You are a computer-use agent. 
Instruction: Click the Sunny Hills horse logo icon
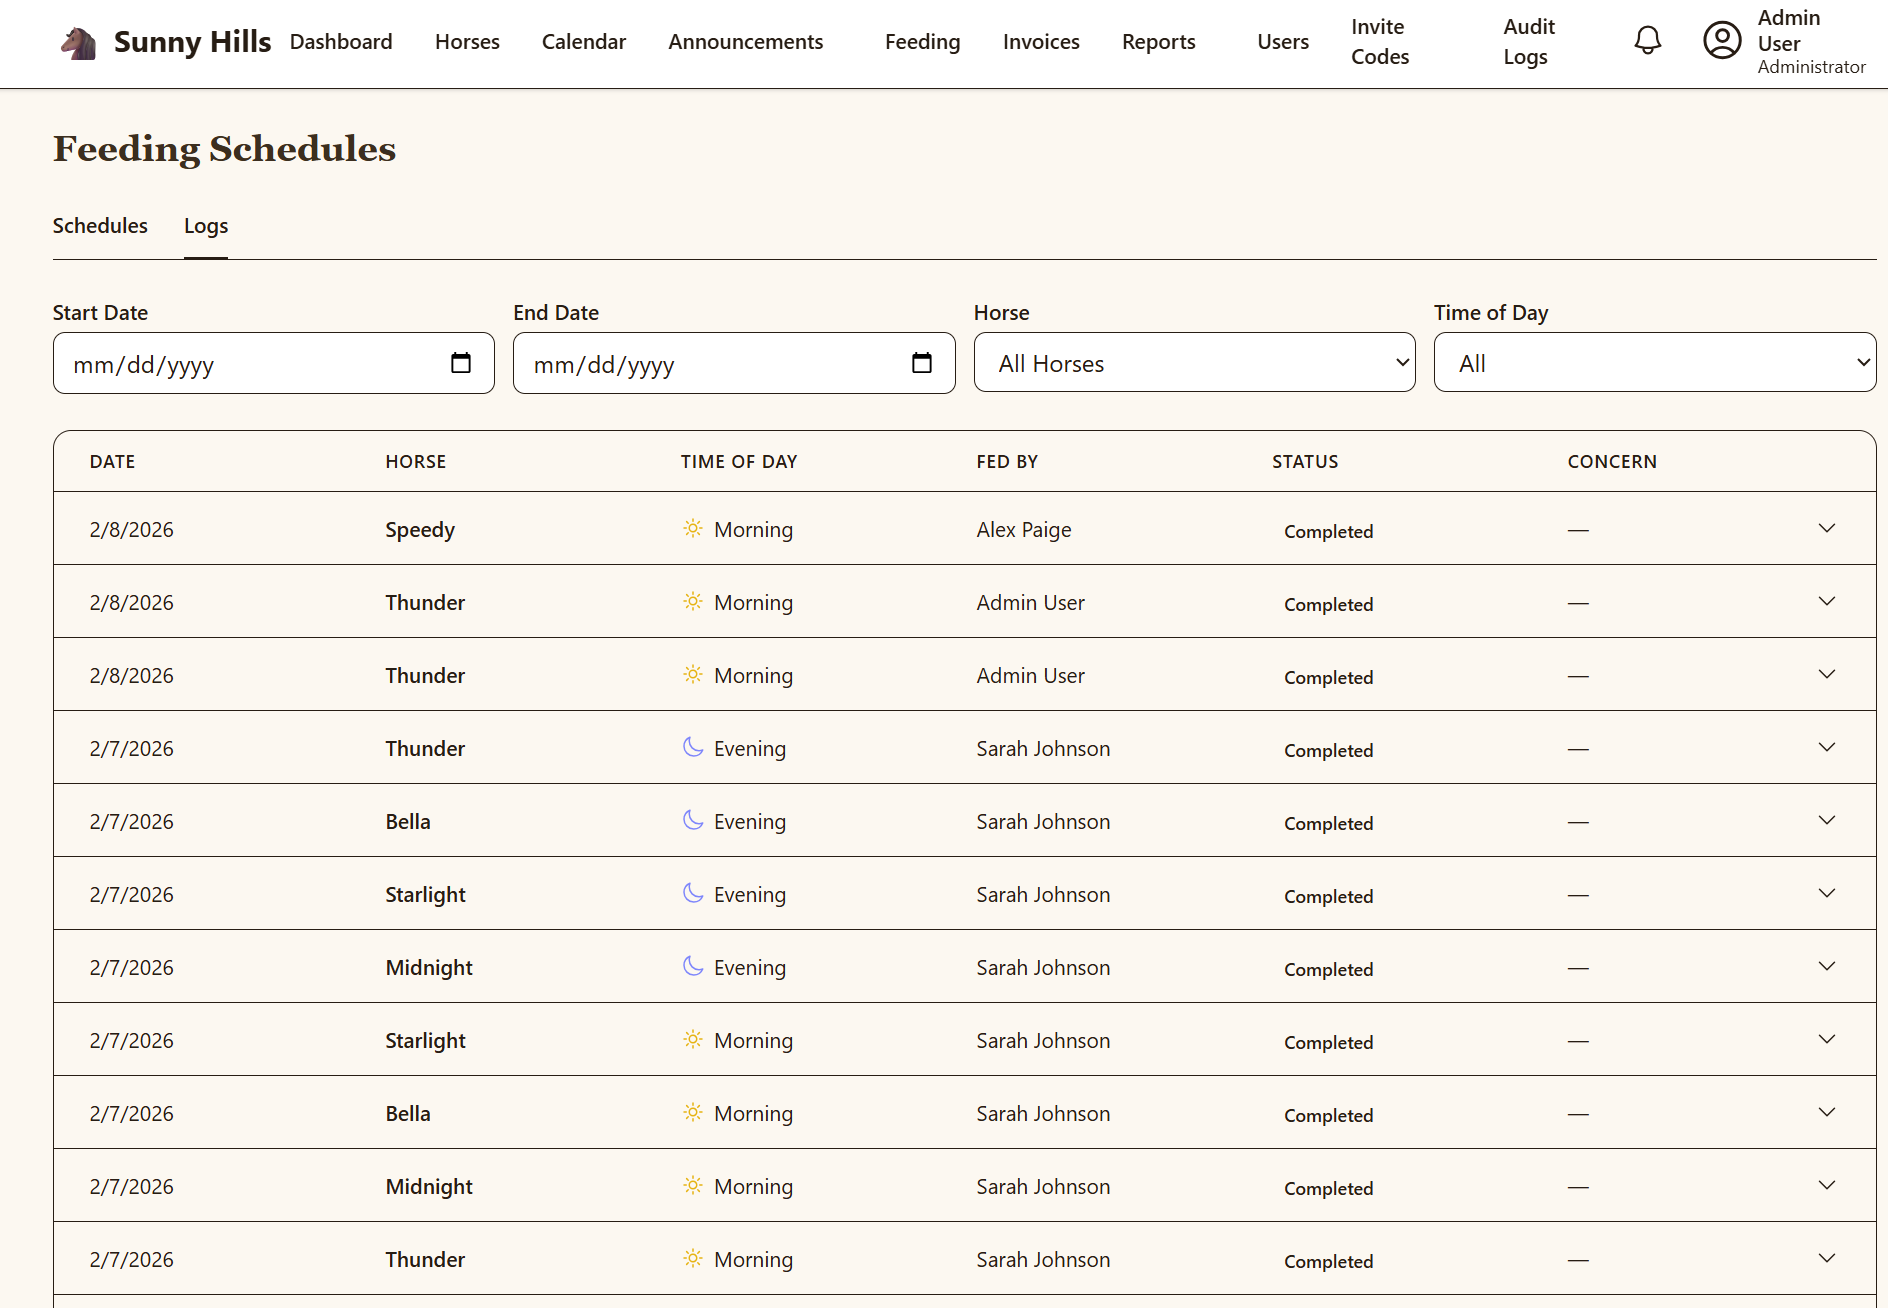pos(78,43)
